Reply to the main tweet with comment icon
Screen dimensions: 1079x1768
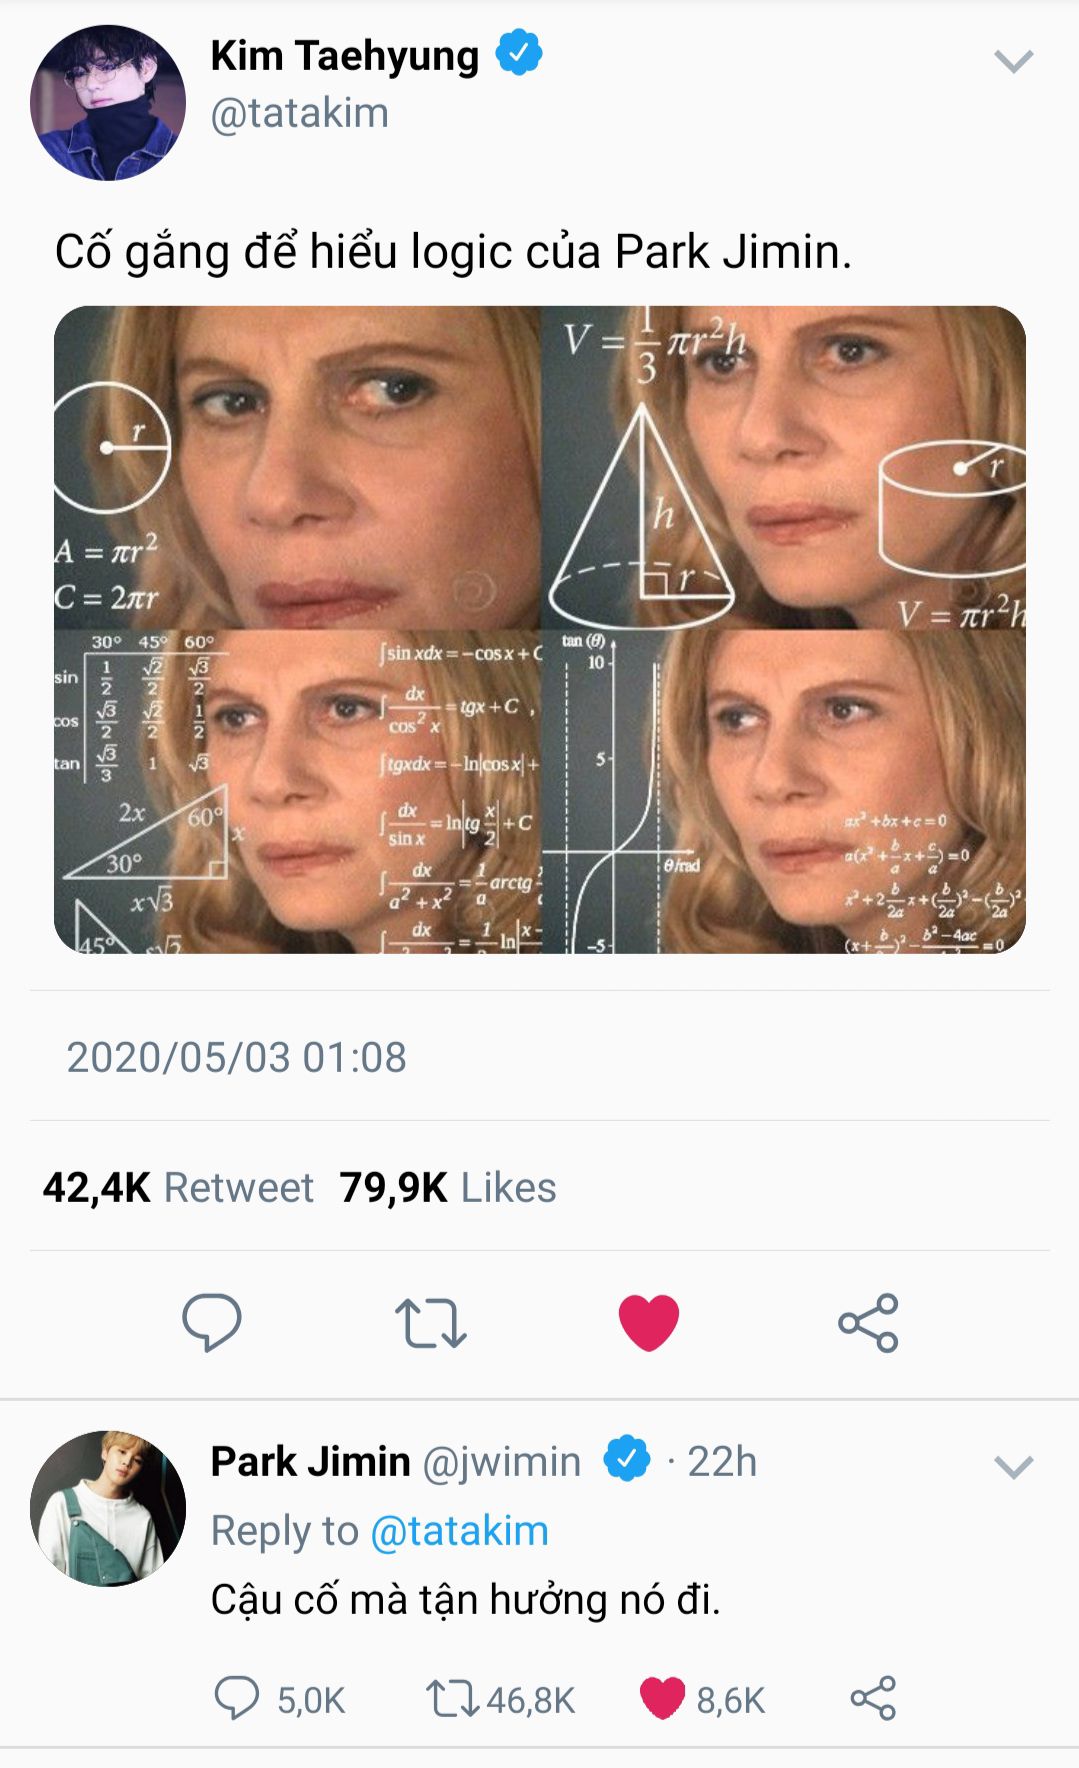(x=212, y=1322)
